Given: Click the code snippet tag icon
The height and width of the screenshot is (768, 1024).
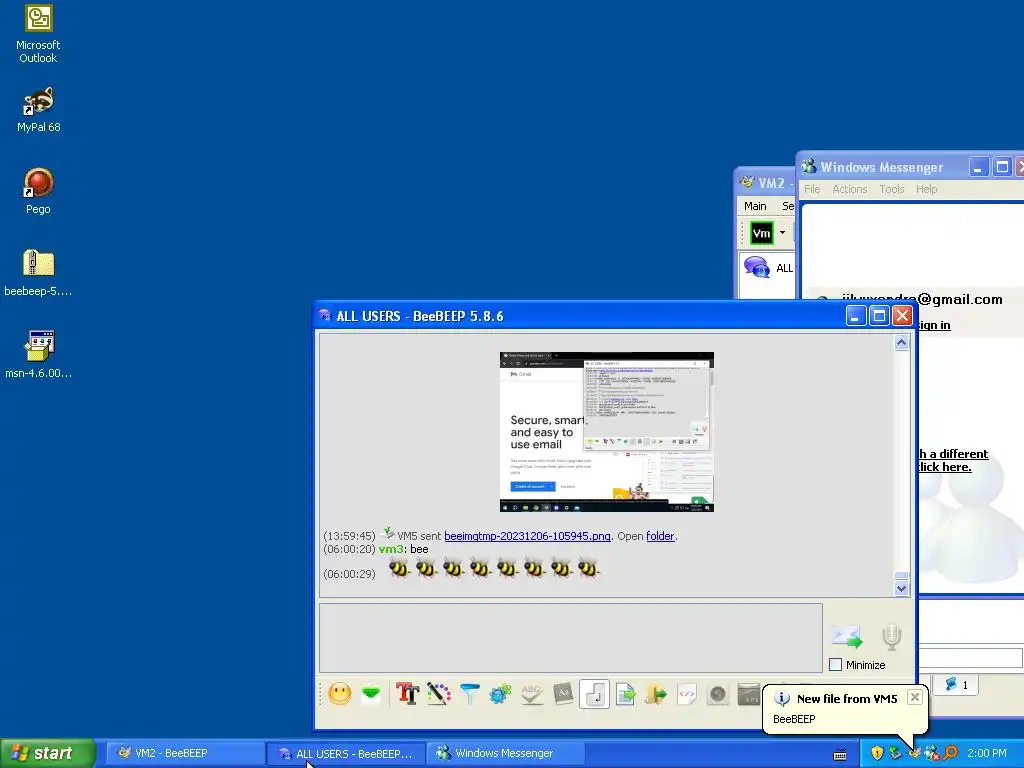Looking at the screenshot, I should 687,694.
